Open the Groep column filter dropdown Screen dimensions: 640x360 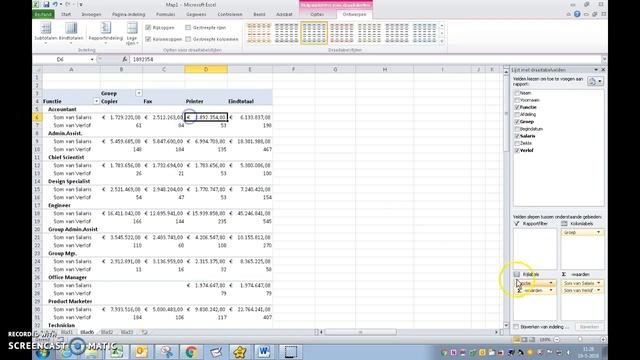coord(139,93)
